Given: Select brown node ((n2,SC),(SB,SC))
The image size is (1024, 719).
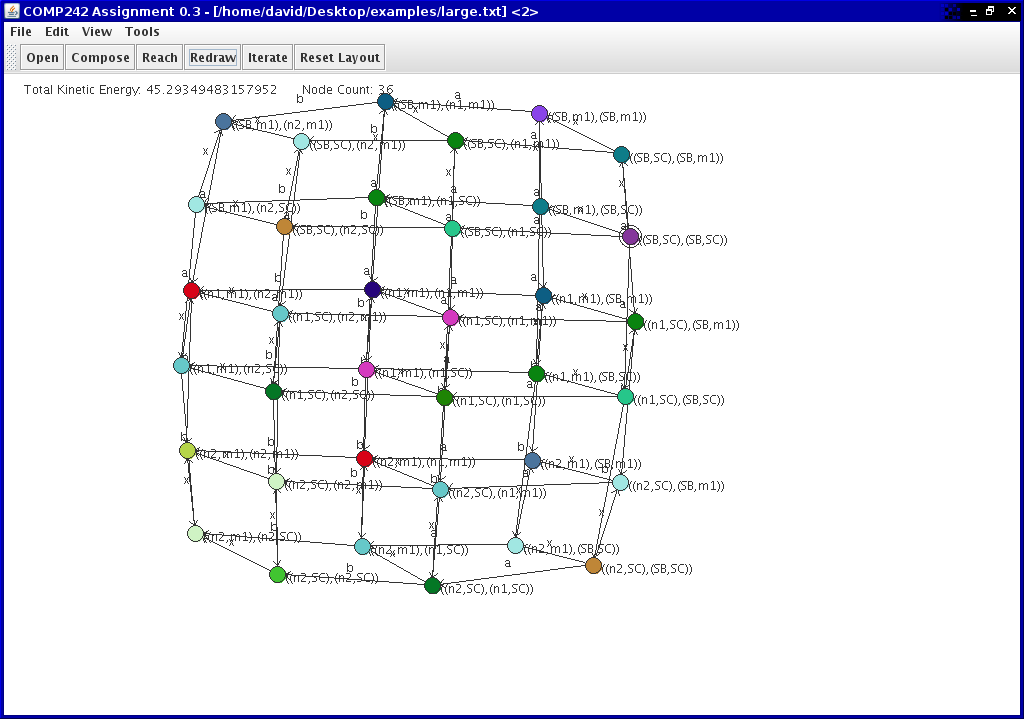Looking at the screenshot, I should [x=593, y=566].
